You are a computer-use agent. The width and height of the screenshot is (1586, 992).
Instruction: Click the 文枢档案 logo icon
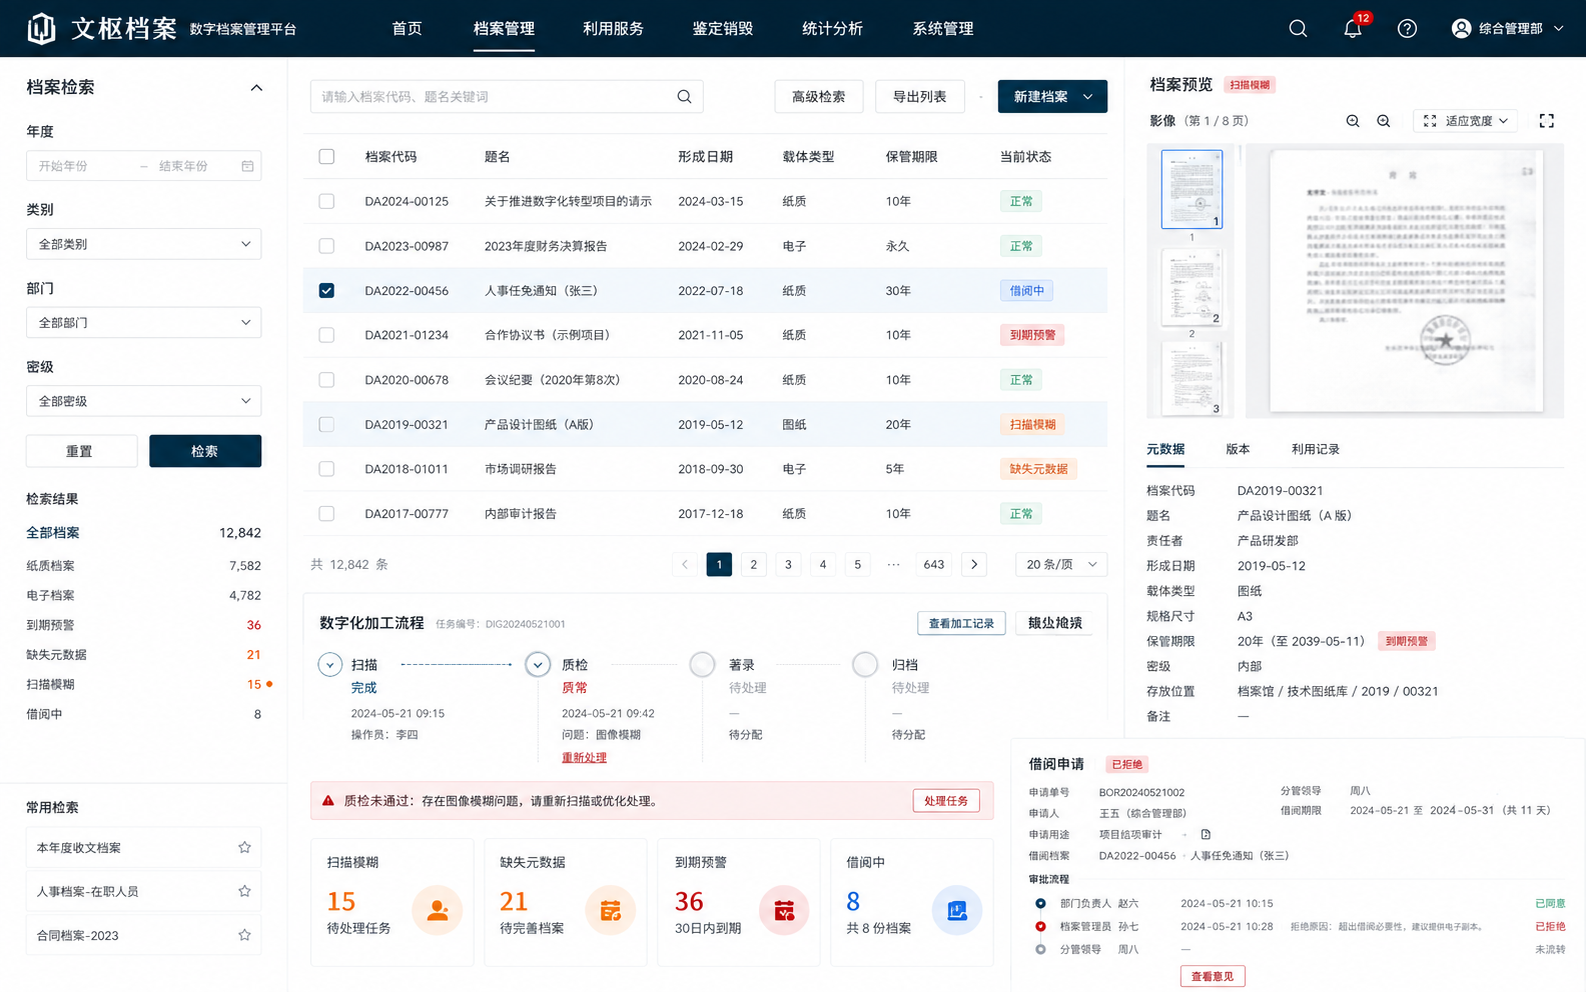pyautogui.click(x=41, y=29)
